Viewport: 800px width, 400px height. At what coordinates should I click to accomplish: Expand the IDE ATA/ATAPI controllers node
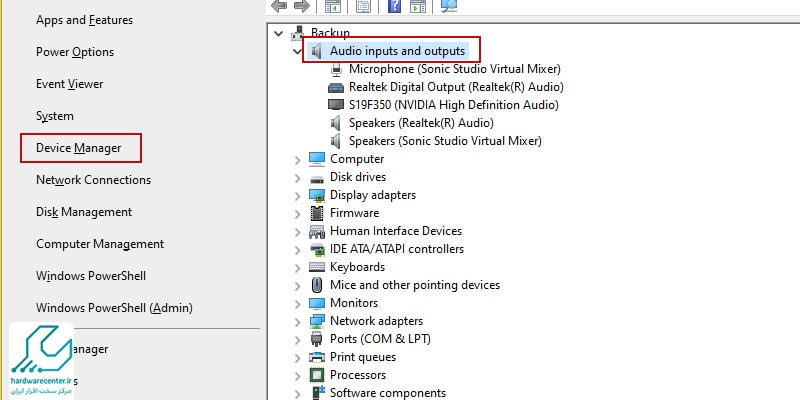(x=297, y=250)
